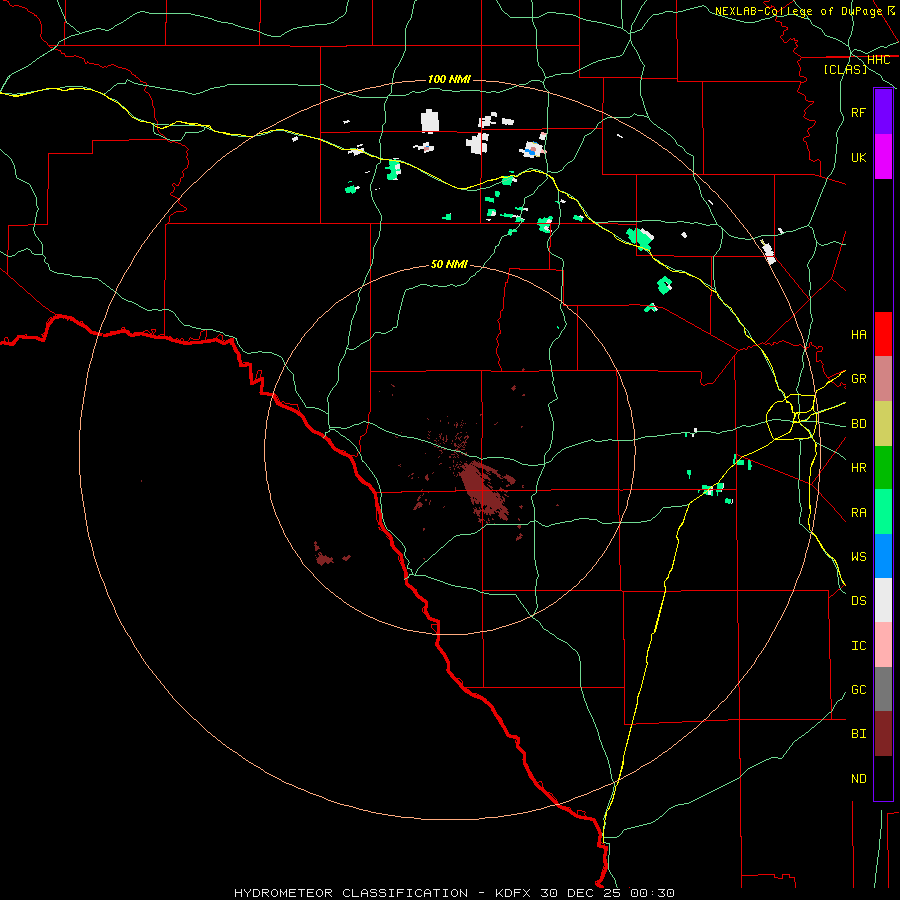Click the 00:30 timestamp

click(x=652, y=893)
